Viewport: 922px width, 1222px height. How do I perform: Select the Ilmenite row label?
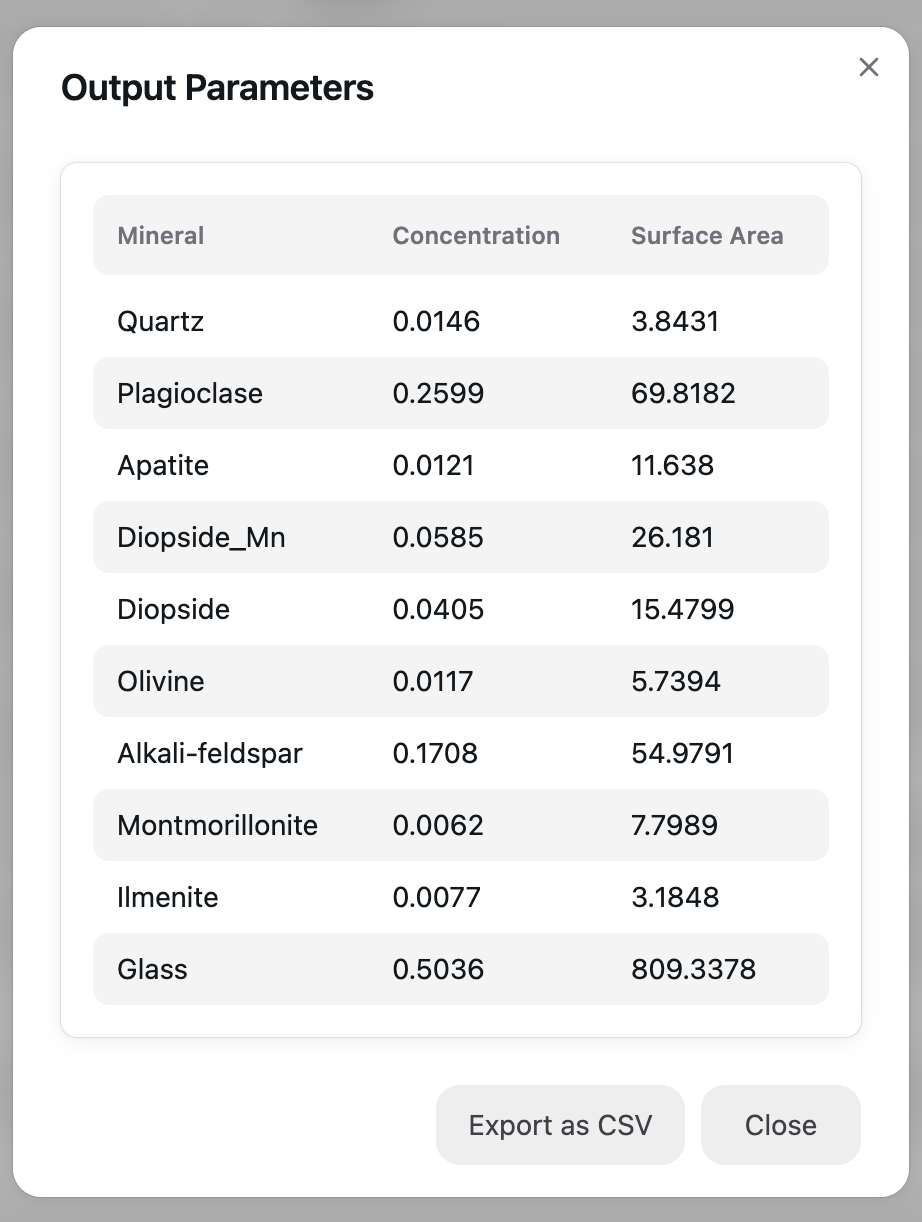click(x=168, y=897)
